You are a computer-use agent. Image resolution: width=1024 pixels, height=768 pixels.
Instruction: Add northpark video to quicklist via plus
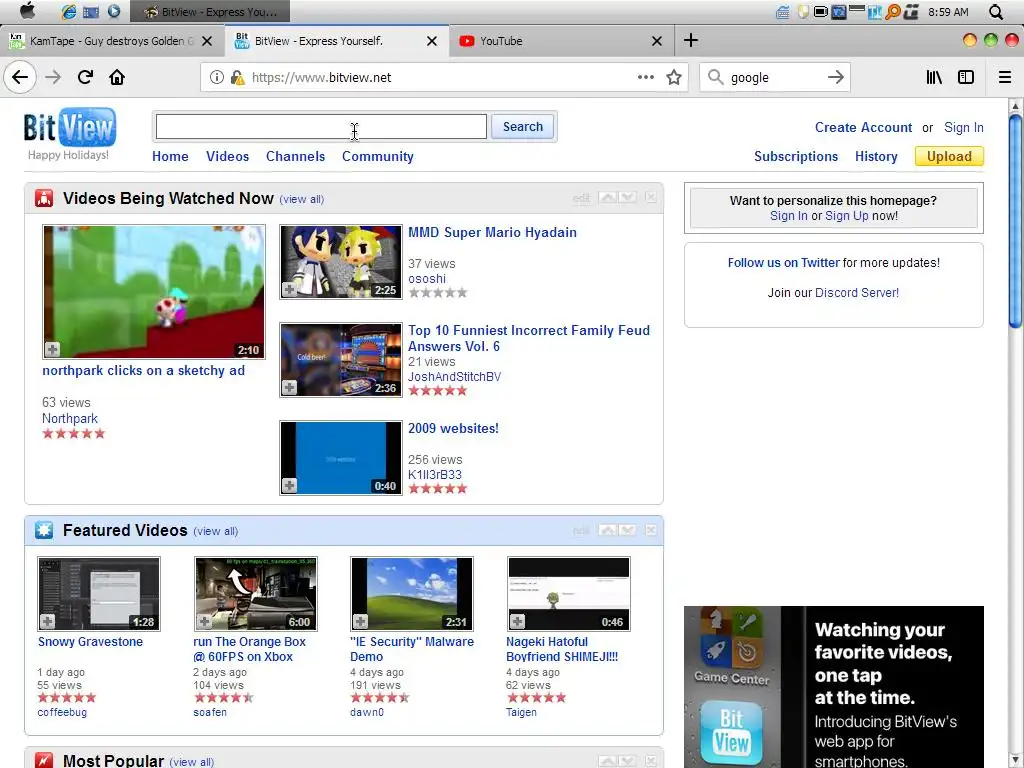(x=52, y=349)
